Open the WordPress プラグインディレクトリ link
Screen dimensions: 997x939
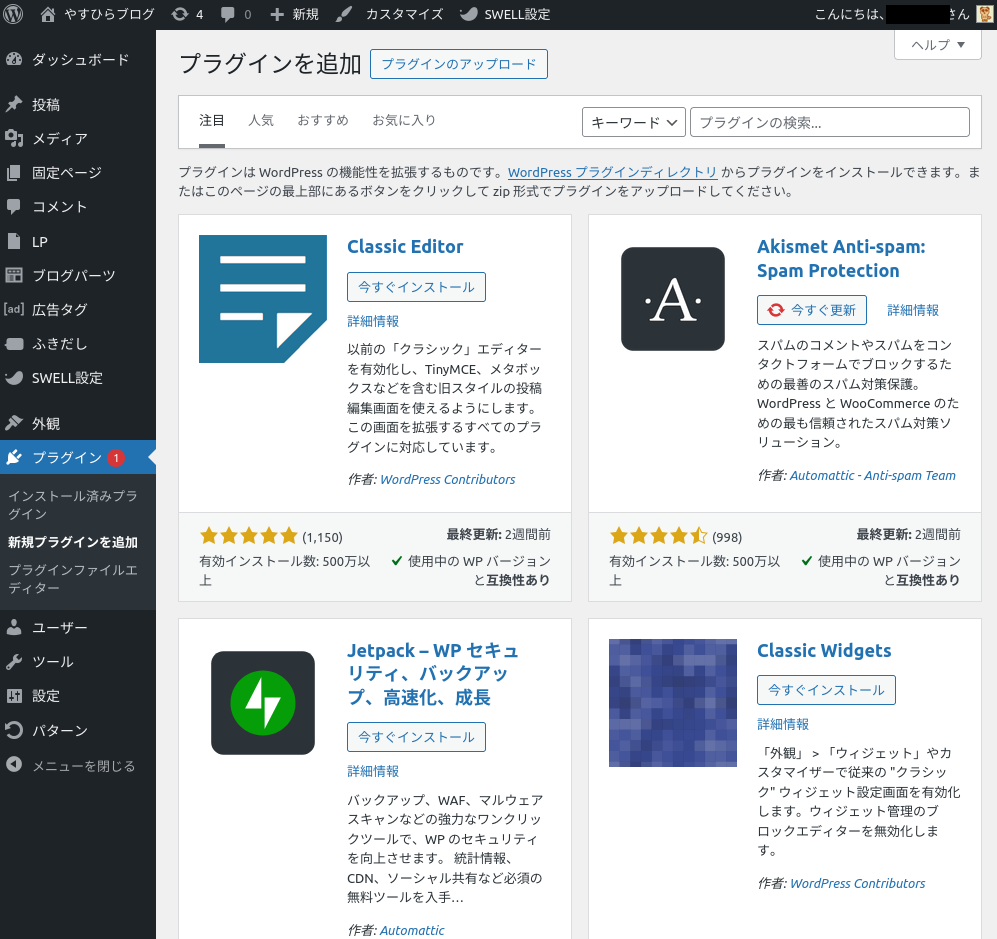pos(612,172)
